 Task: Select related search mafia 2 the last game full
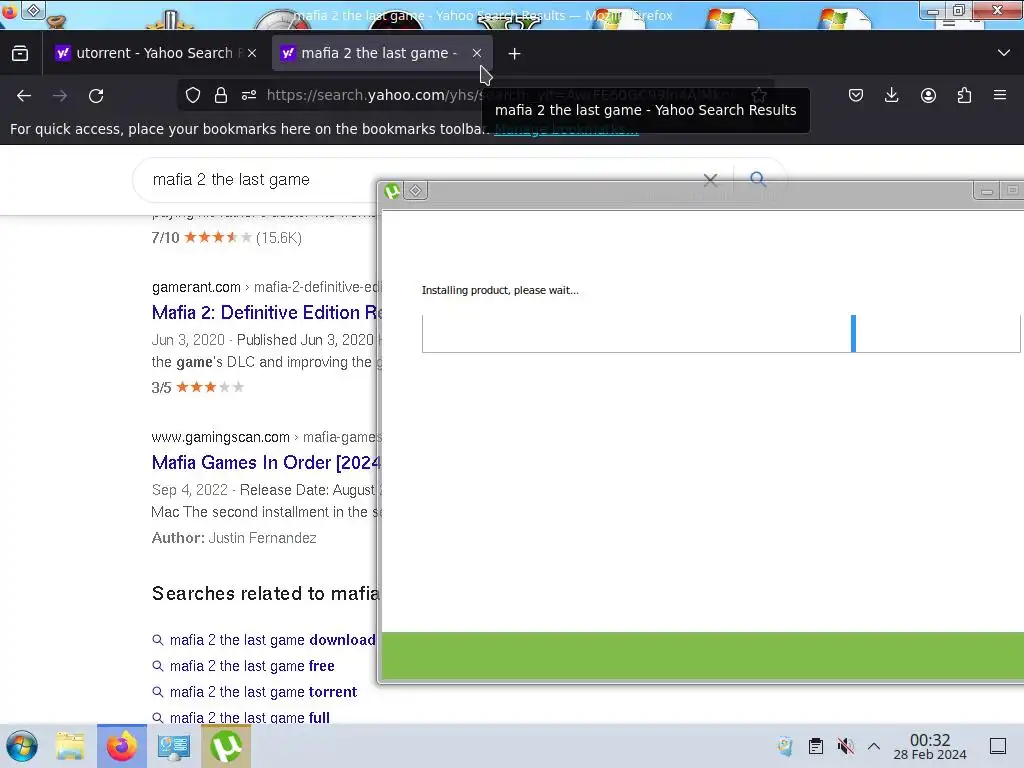pyautogui.click(x=249, y=718)
